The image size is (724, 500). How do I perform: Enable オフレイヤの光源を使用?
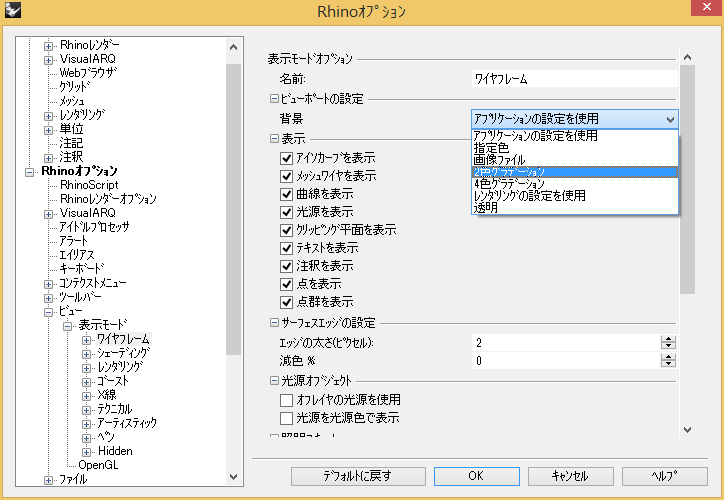tap(286, 400)
